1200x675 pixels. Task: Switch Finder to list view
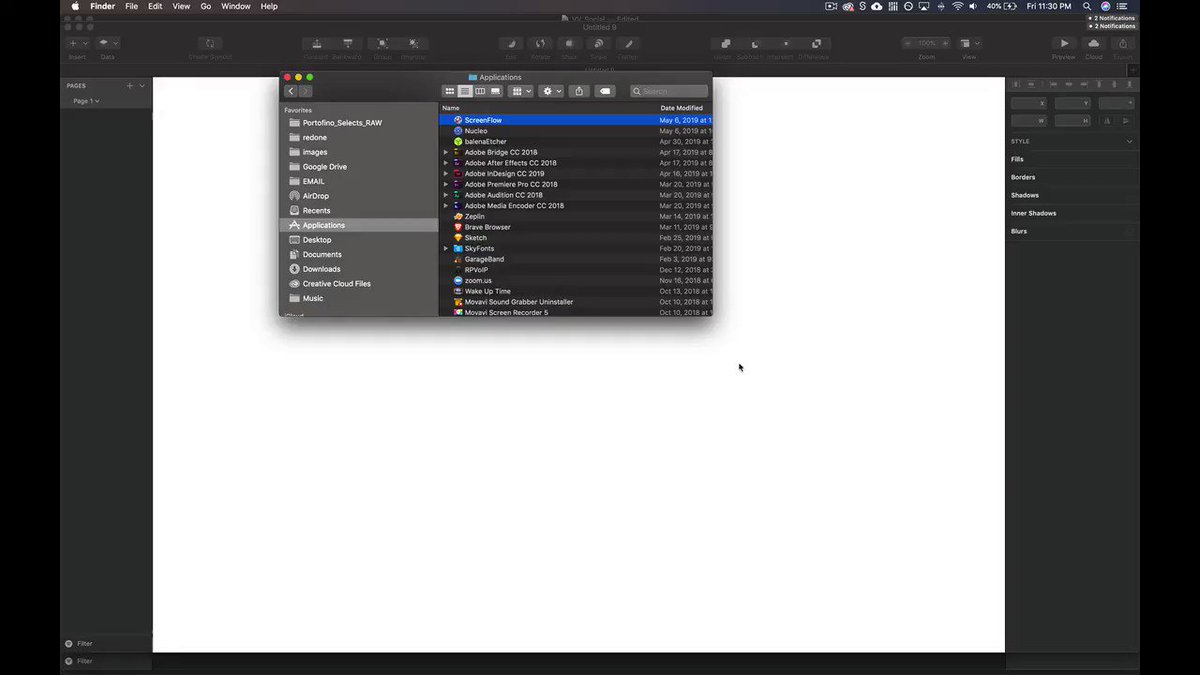465,91
